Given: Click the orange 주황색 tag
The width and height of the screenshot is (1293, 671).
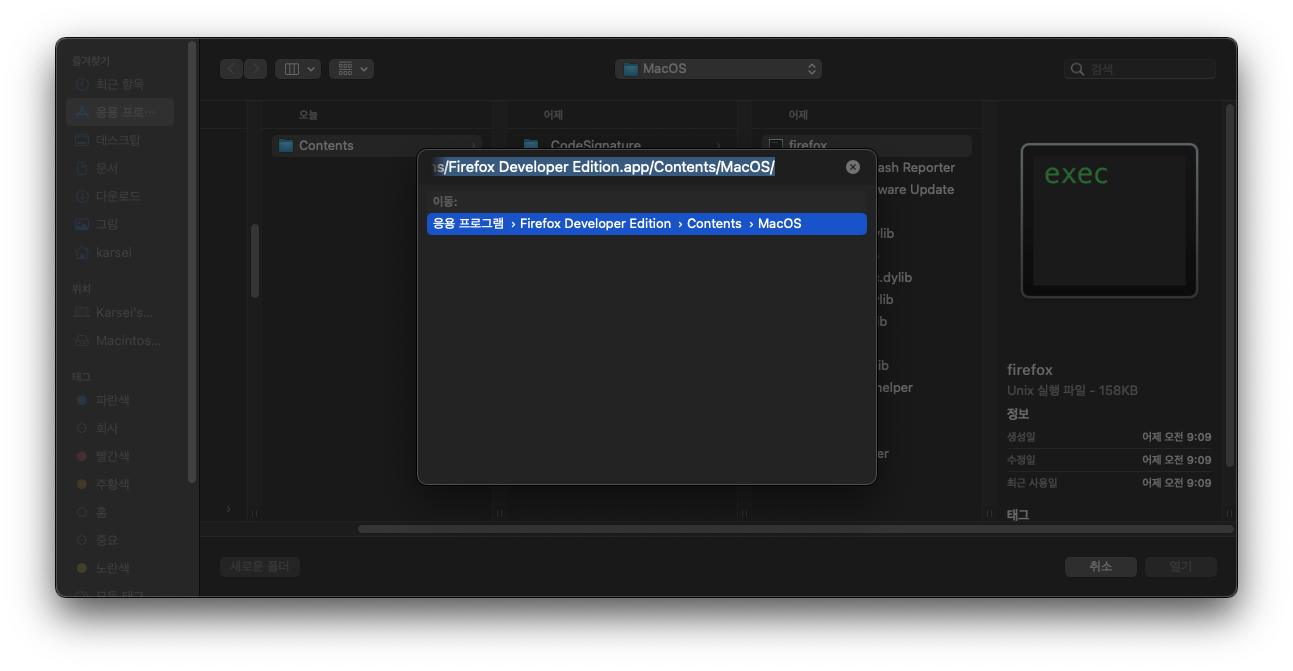Looking at the screenshot, I should 120,484.
